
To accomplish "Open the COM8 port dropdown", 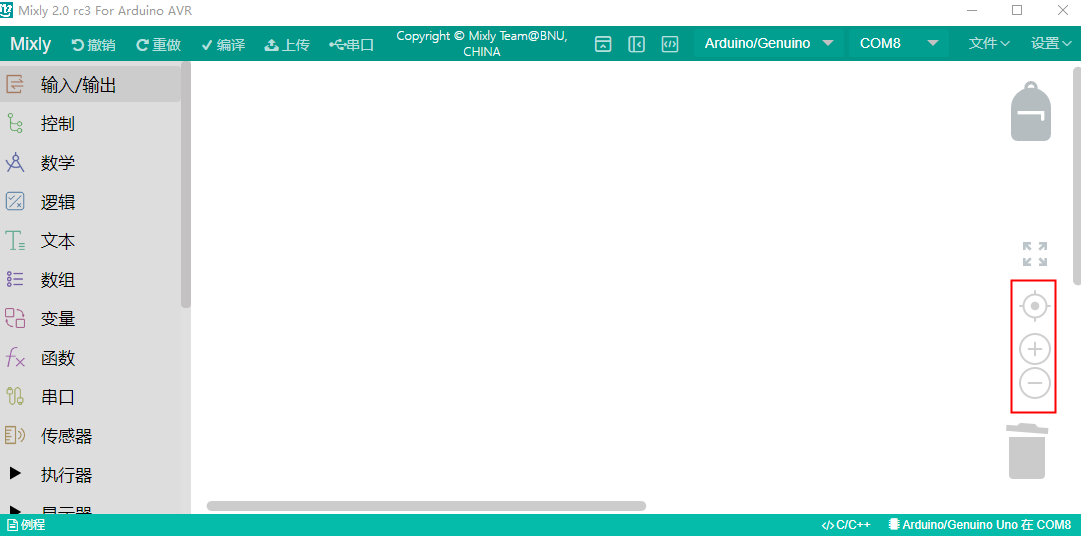I will 897,44.
